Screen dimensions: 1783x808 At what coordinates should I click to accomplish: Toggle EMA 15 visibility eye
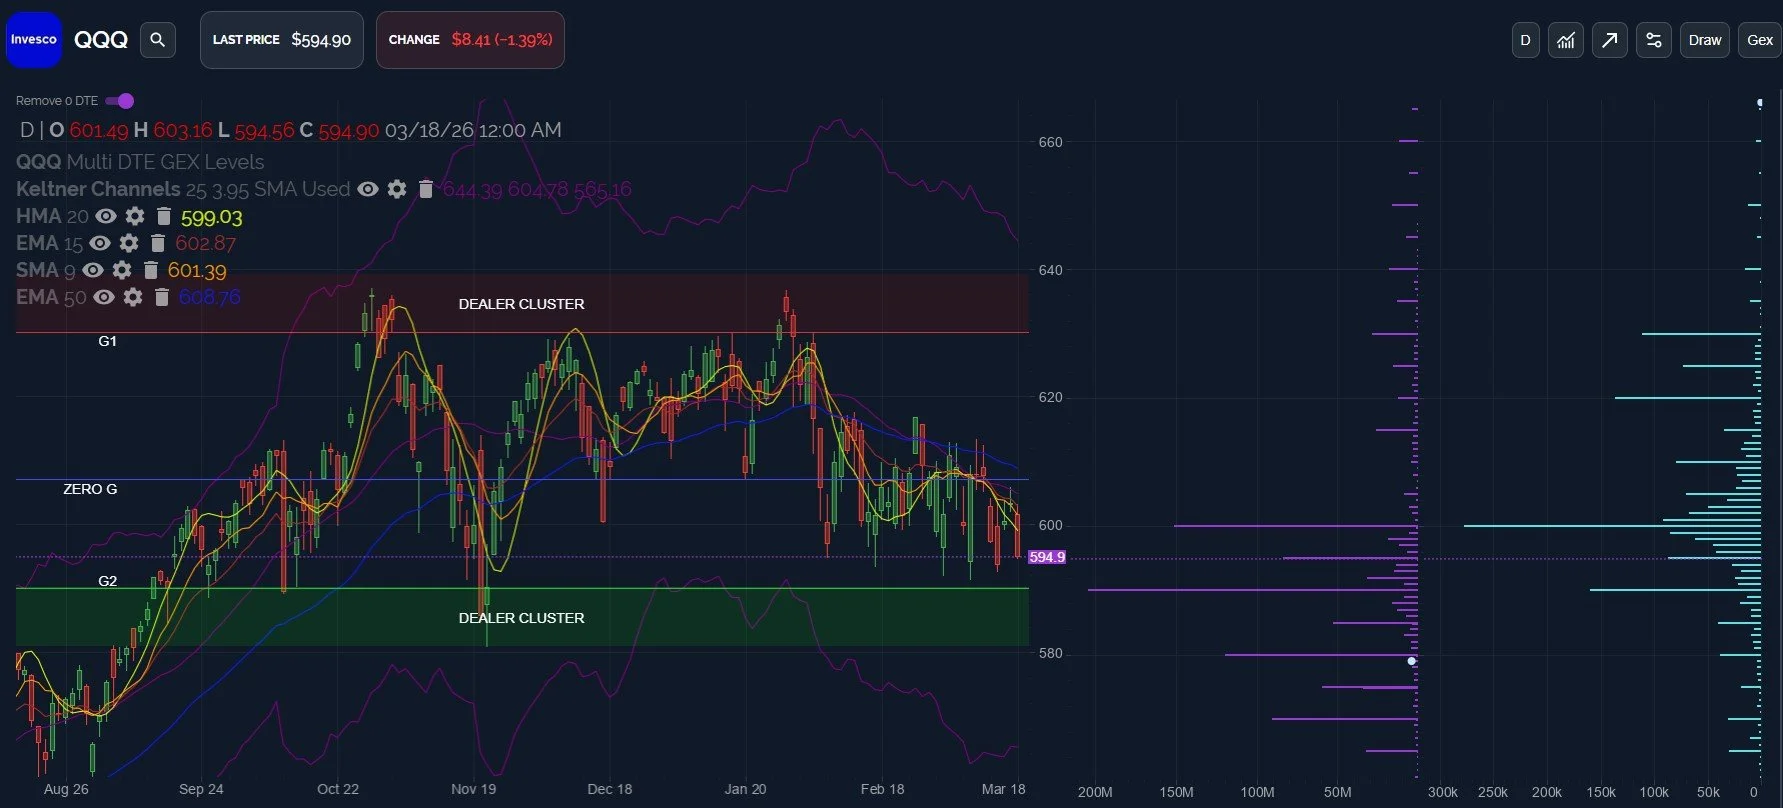click(100, 243)
